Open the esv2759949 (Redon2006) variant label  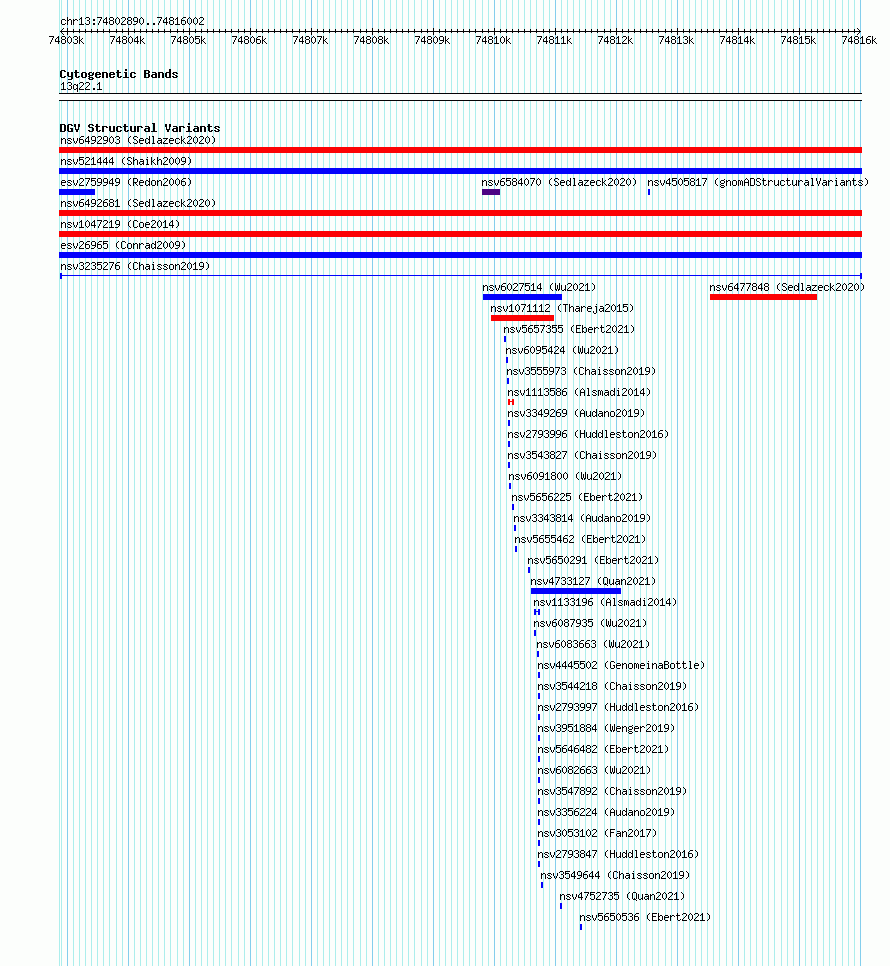126,182
